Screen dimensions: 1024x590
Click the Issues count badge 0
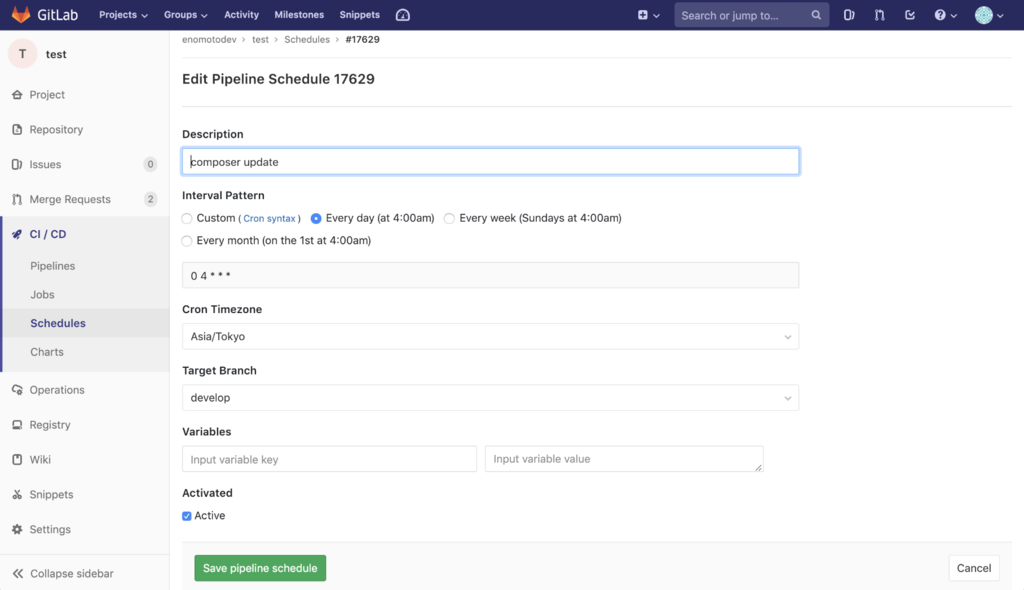point(150,164)
